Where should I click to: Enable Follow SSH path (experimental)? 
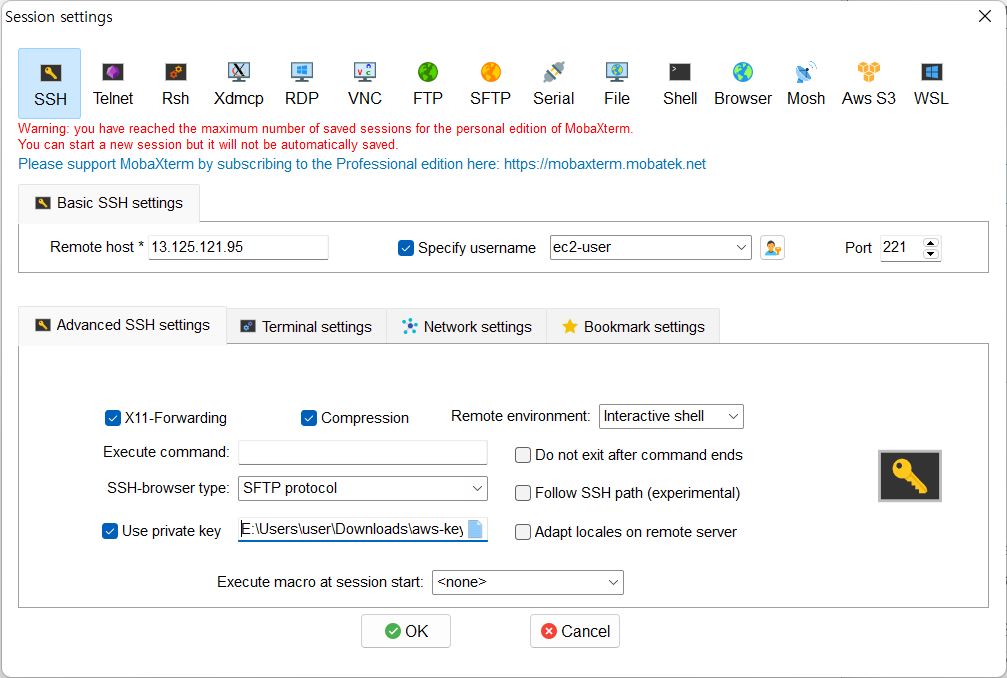coord(523,493)
